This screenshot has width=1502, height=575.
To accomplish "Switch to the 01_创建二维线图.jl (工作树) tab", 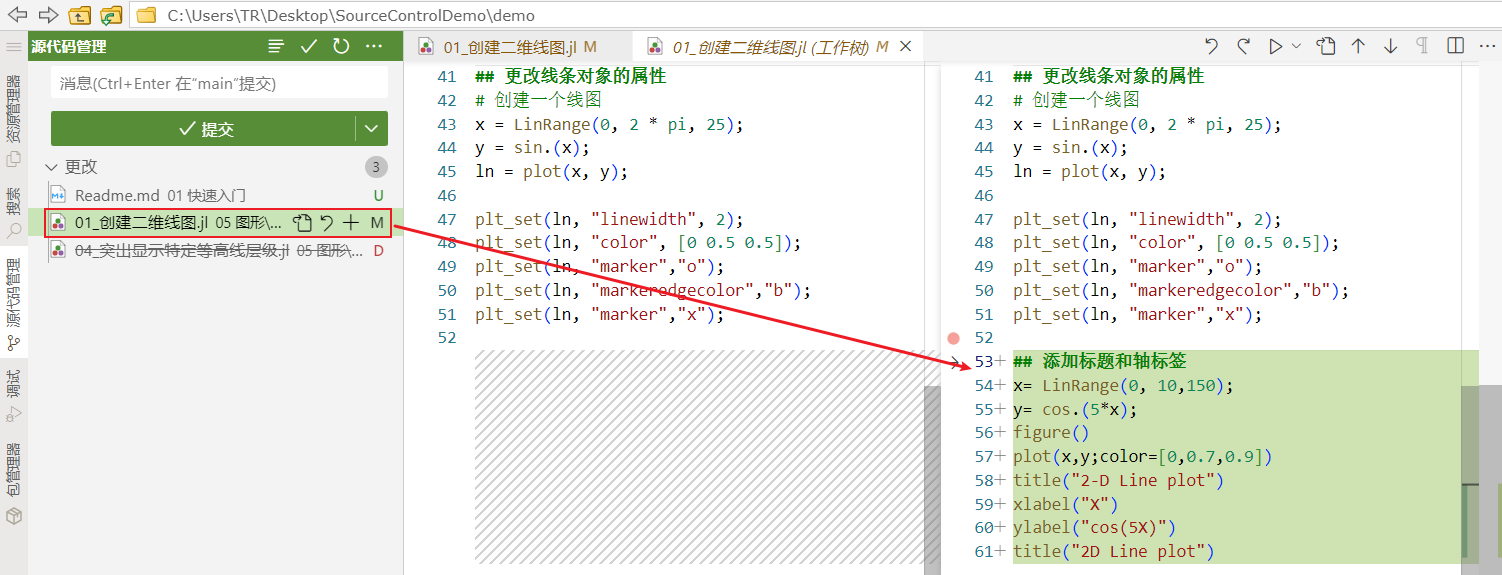I will coord(770,47).
